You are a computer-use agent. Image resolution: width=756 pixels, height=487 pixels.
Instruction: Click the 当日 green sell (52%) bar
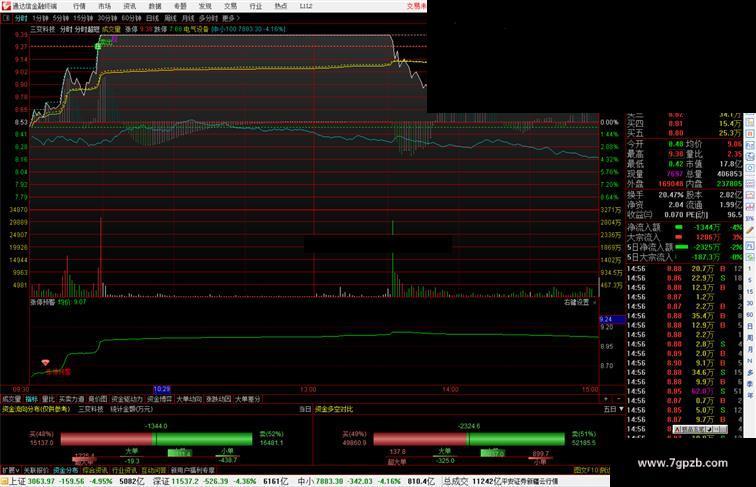click(202, 439)
